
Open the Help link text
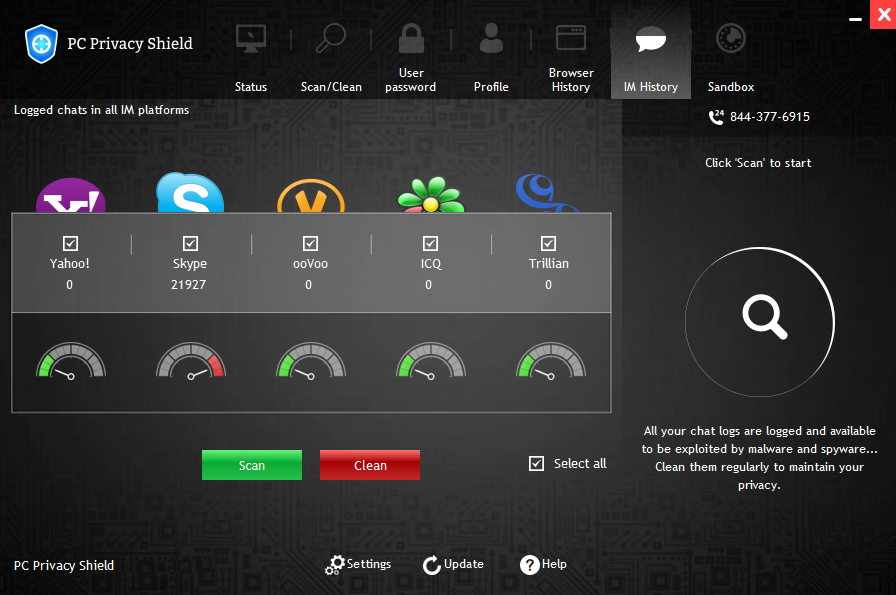(x=554, y=564)
